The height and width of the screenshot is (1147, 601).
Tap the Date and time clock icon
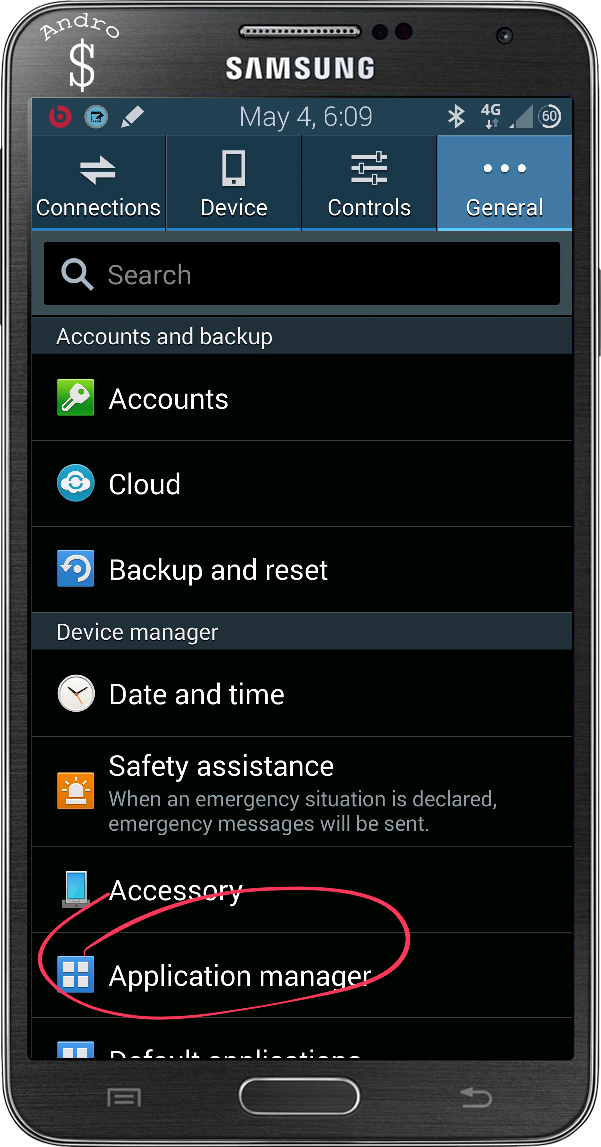(75, 693)
